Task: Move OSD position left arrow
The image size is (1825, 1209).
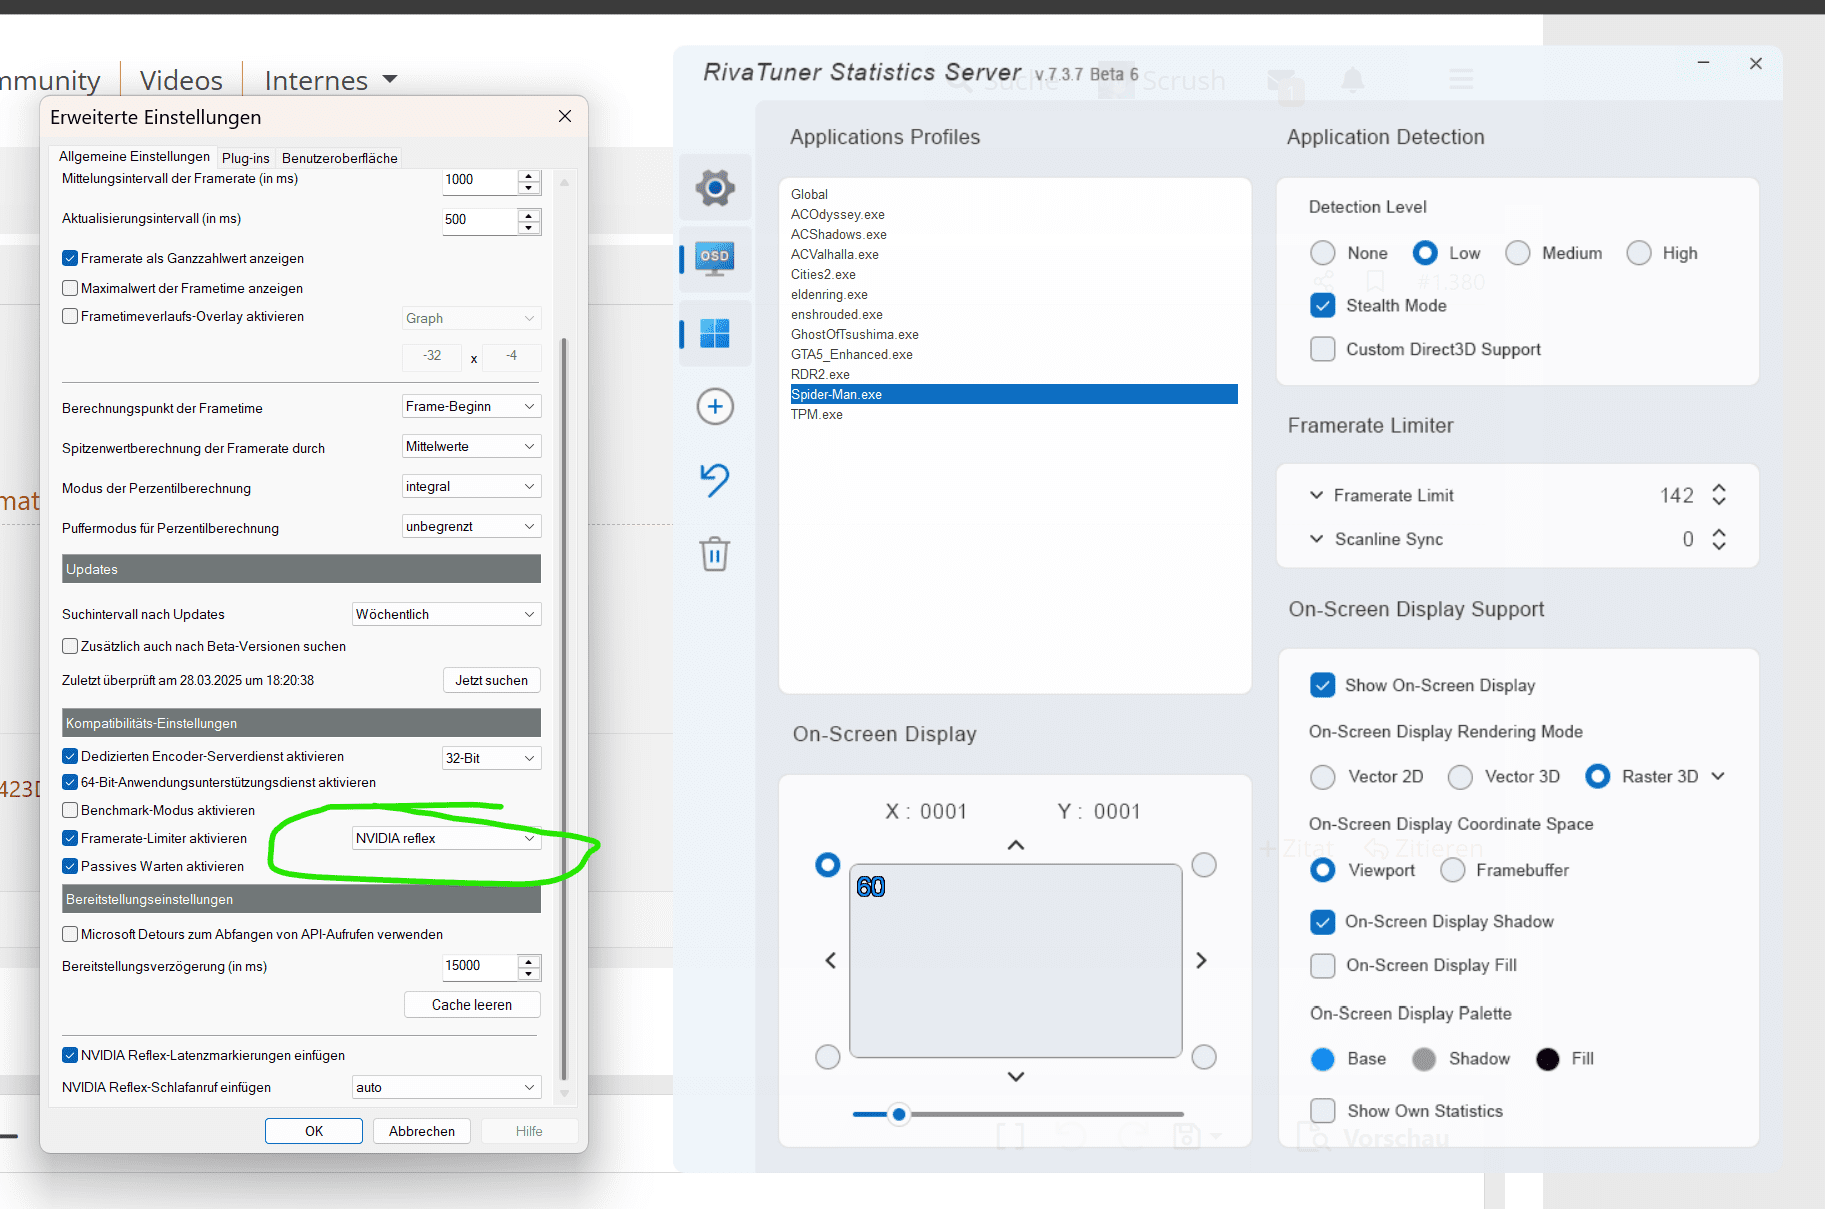Action: [830, 960]
